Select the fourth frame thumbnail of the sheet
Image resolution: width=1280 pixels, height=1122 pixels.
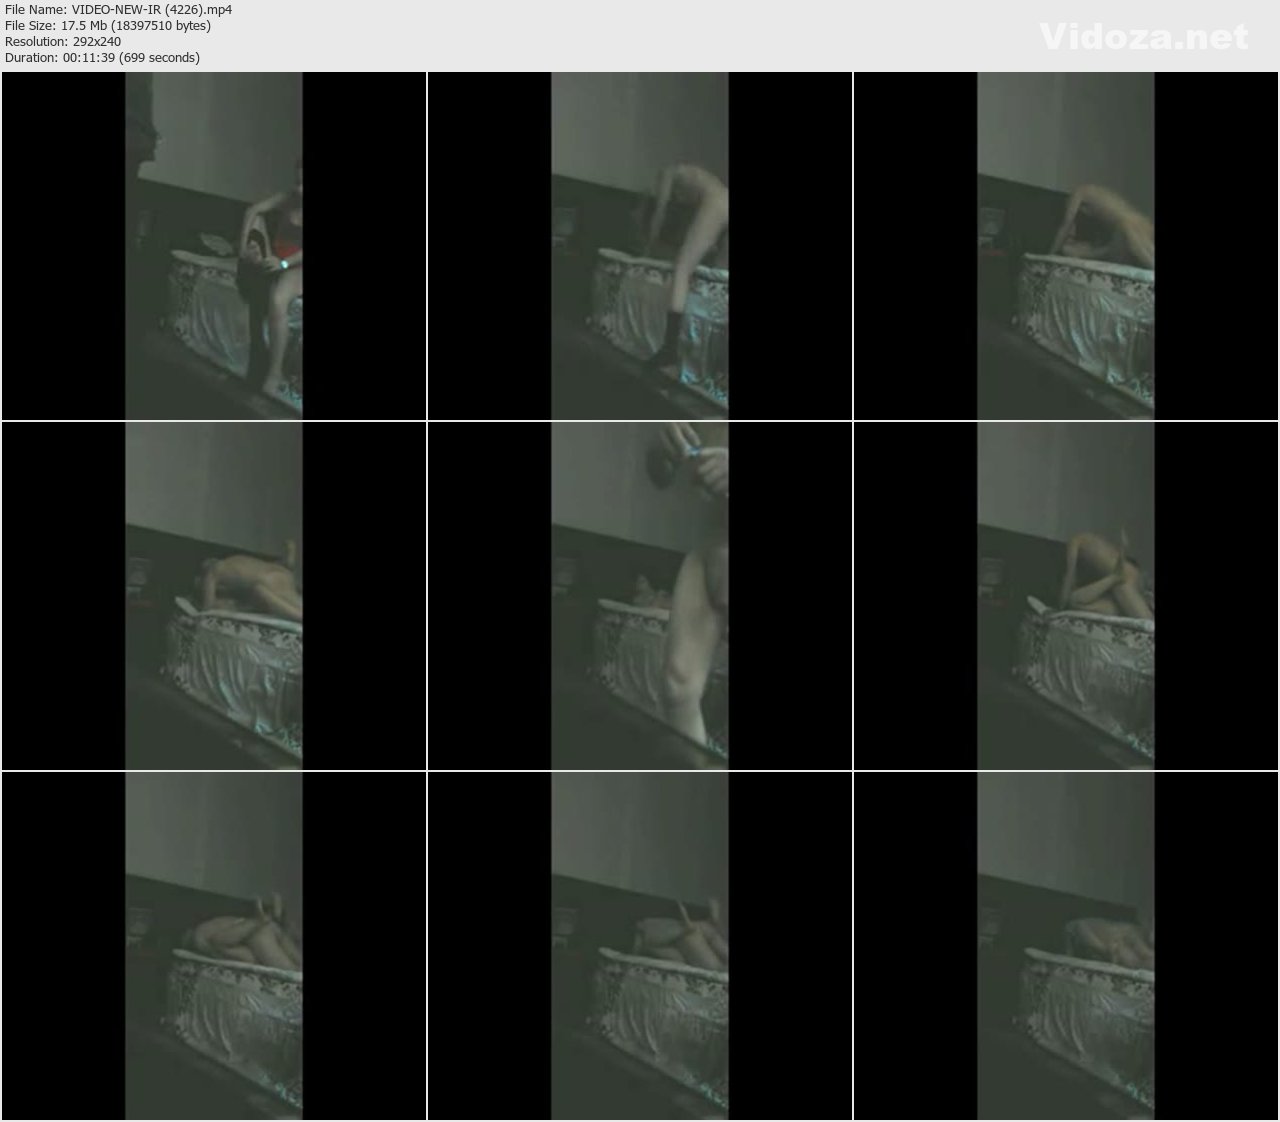pyautogui.click(x=214, y=595)
